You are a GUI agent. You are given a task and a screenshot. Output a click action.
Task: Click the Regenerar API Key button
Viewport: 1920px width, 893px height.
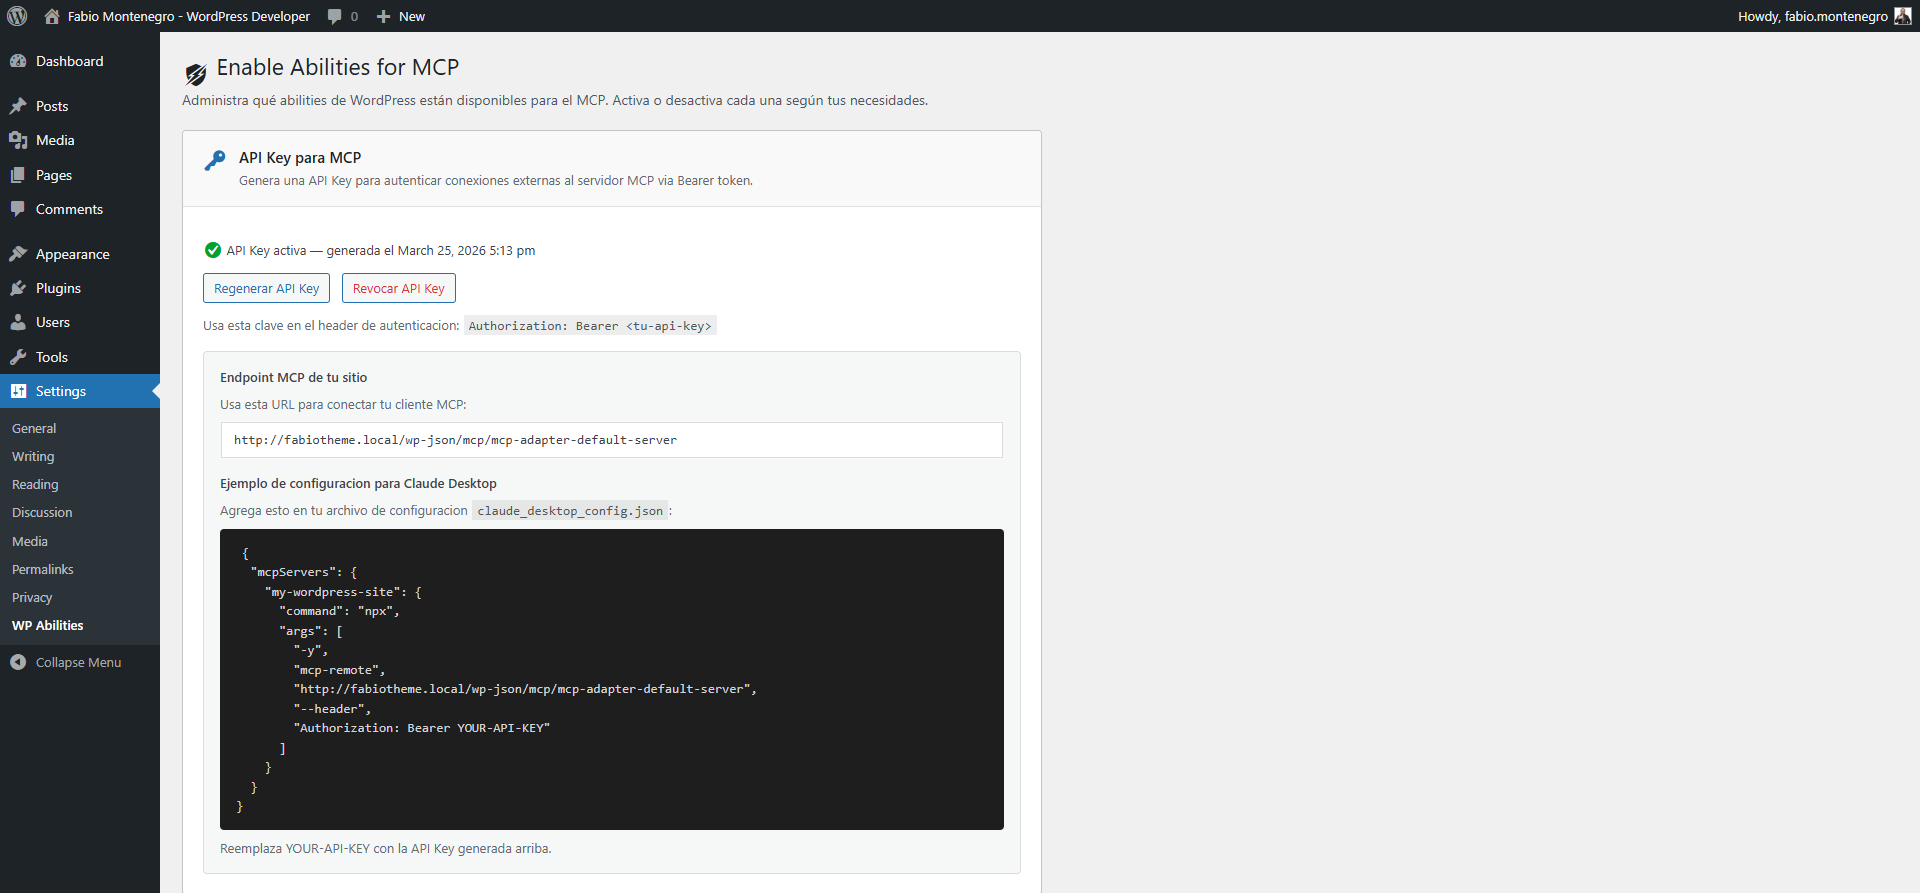266,288
